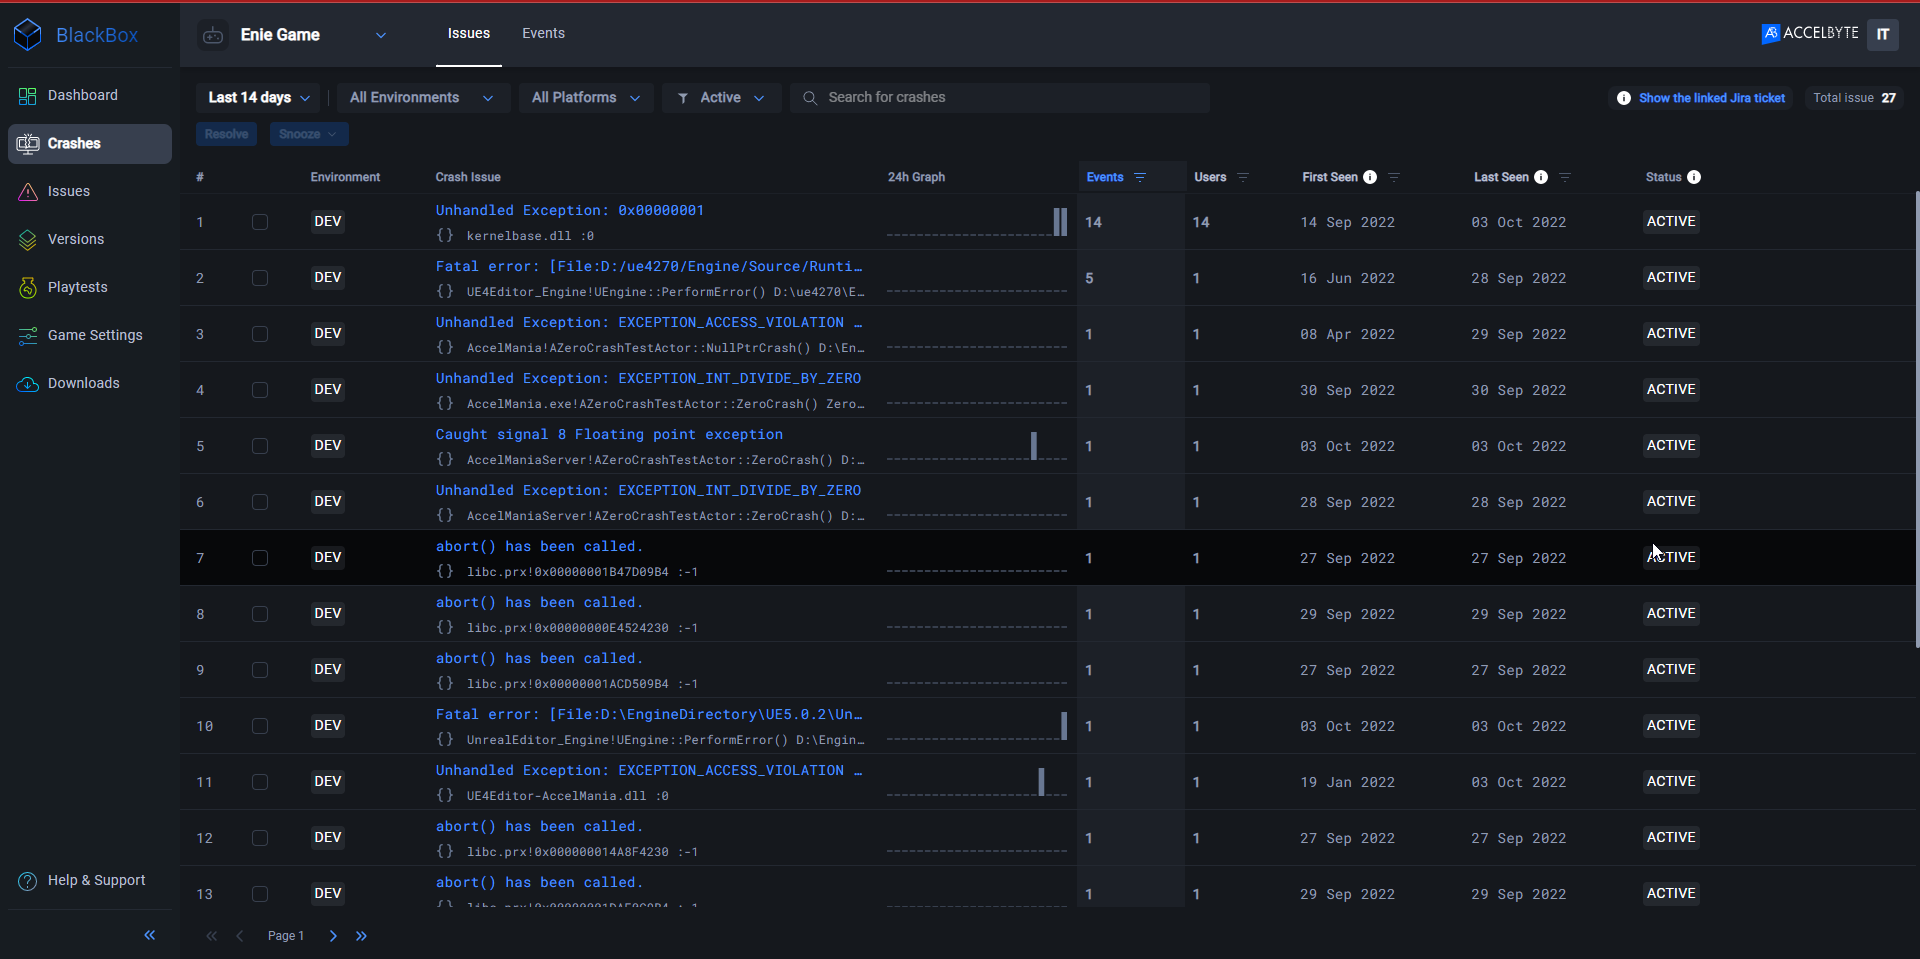1920x959 pixels.
Task: Open Playtests in the sidebar
Action: 90,287
